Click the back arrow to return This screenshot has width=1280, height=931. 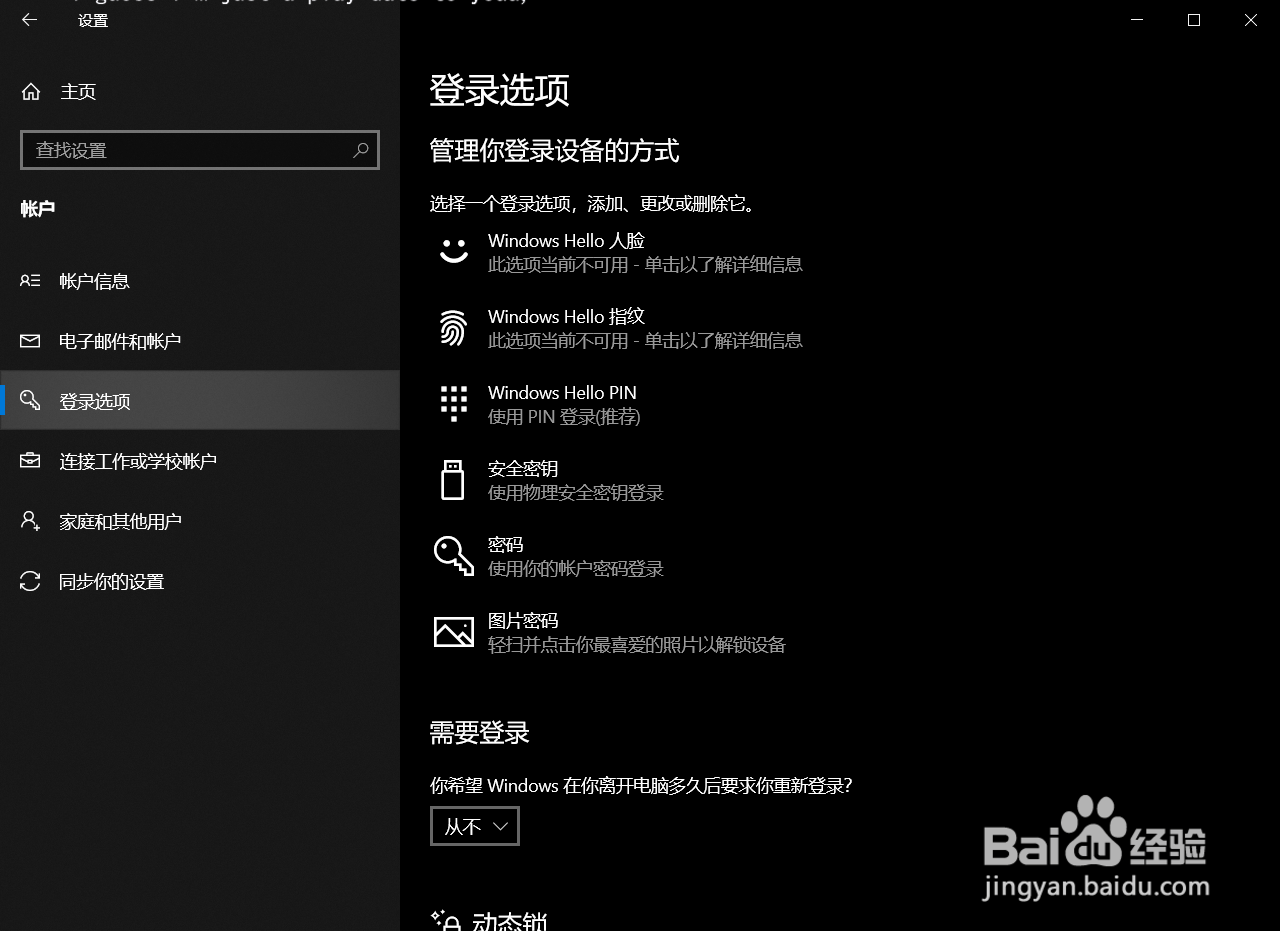point(29,19)
